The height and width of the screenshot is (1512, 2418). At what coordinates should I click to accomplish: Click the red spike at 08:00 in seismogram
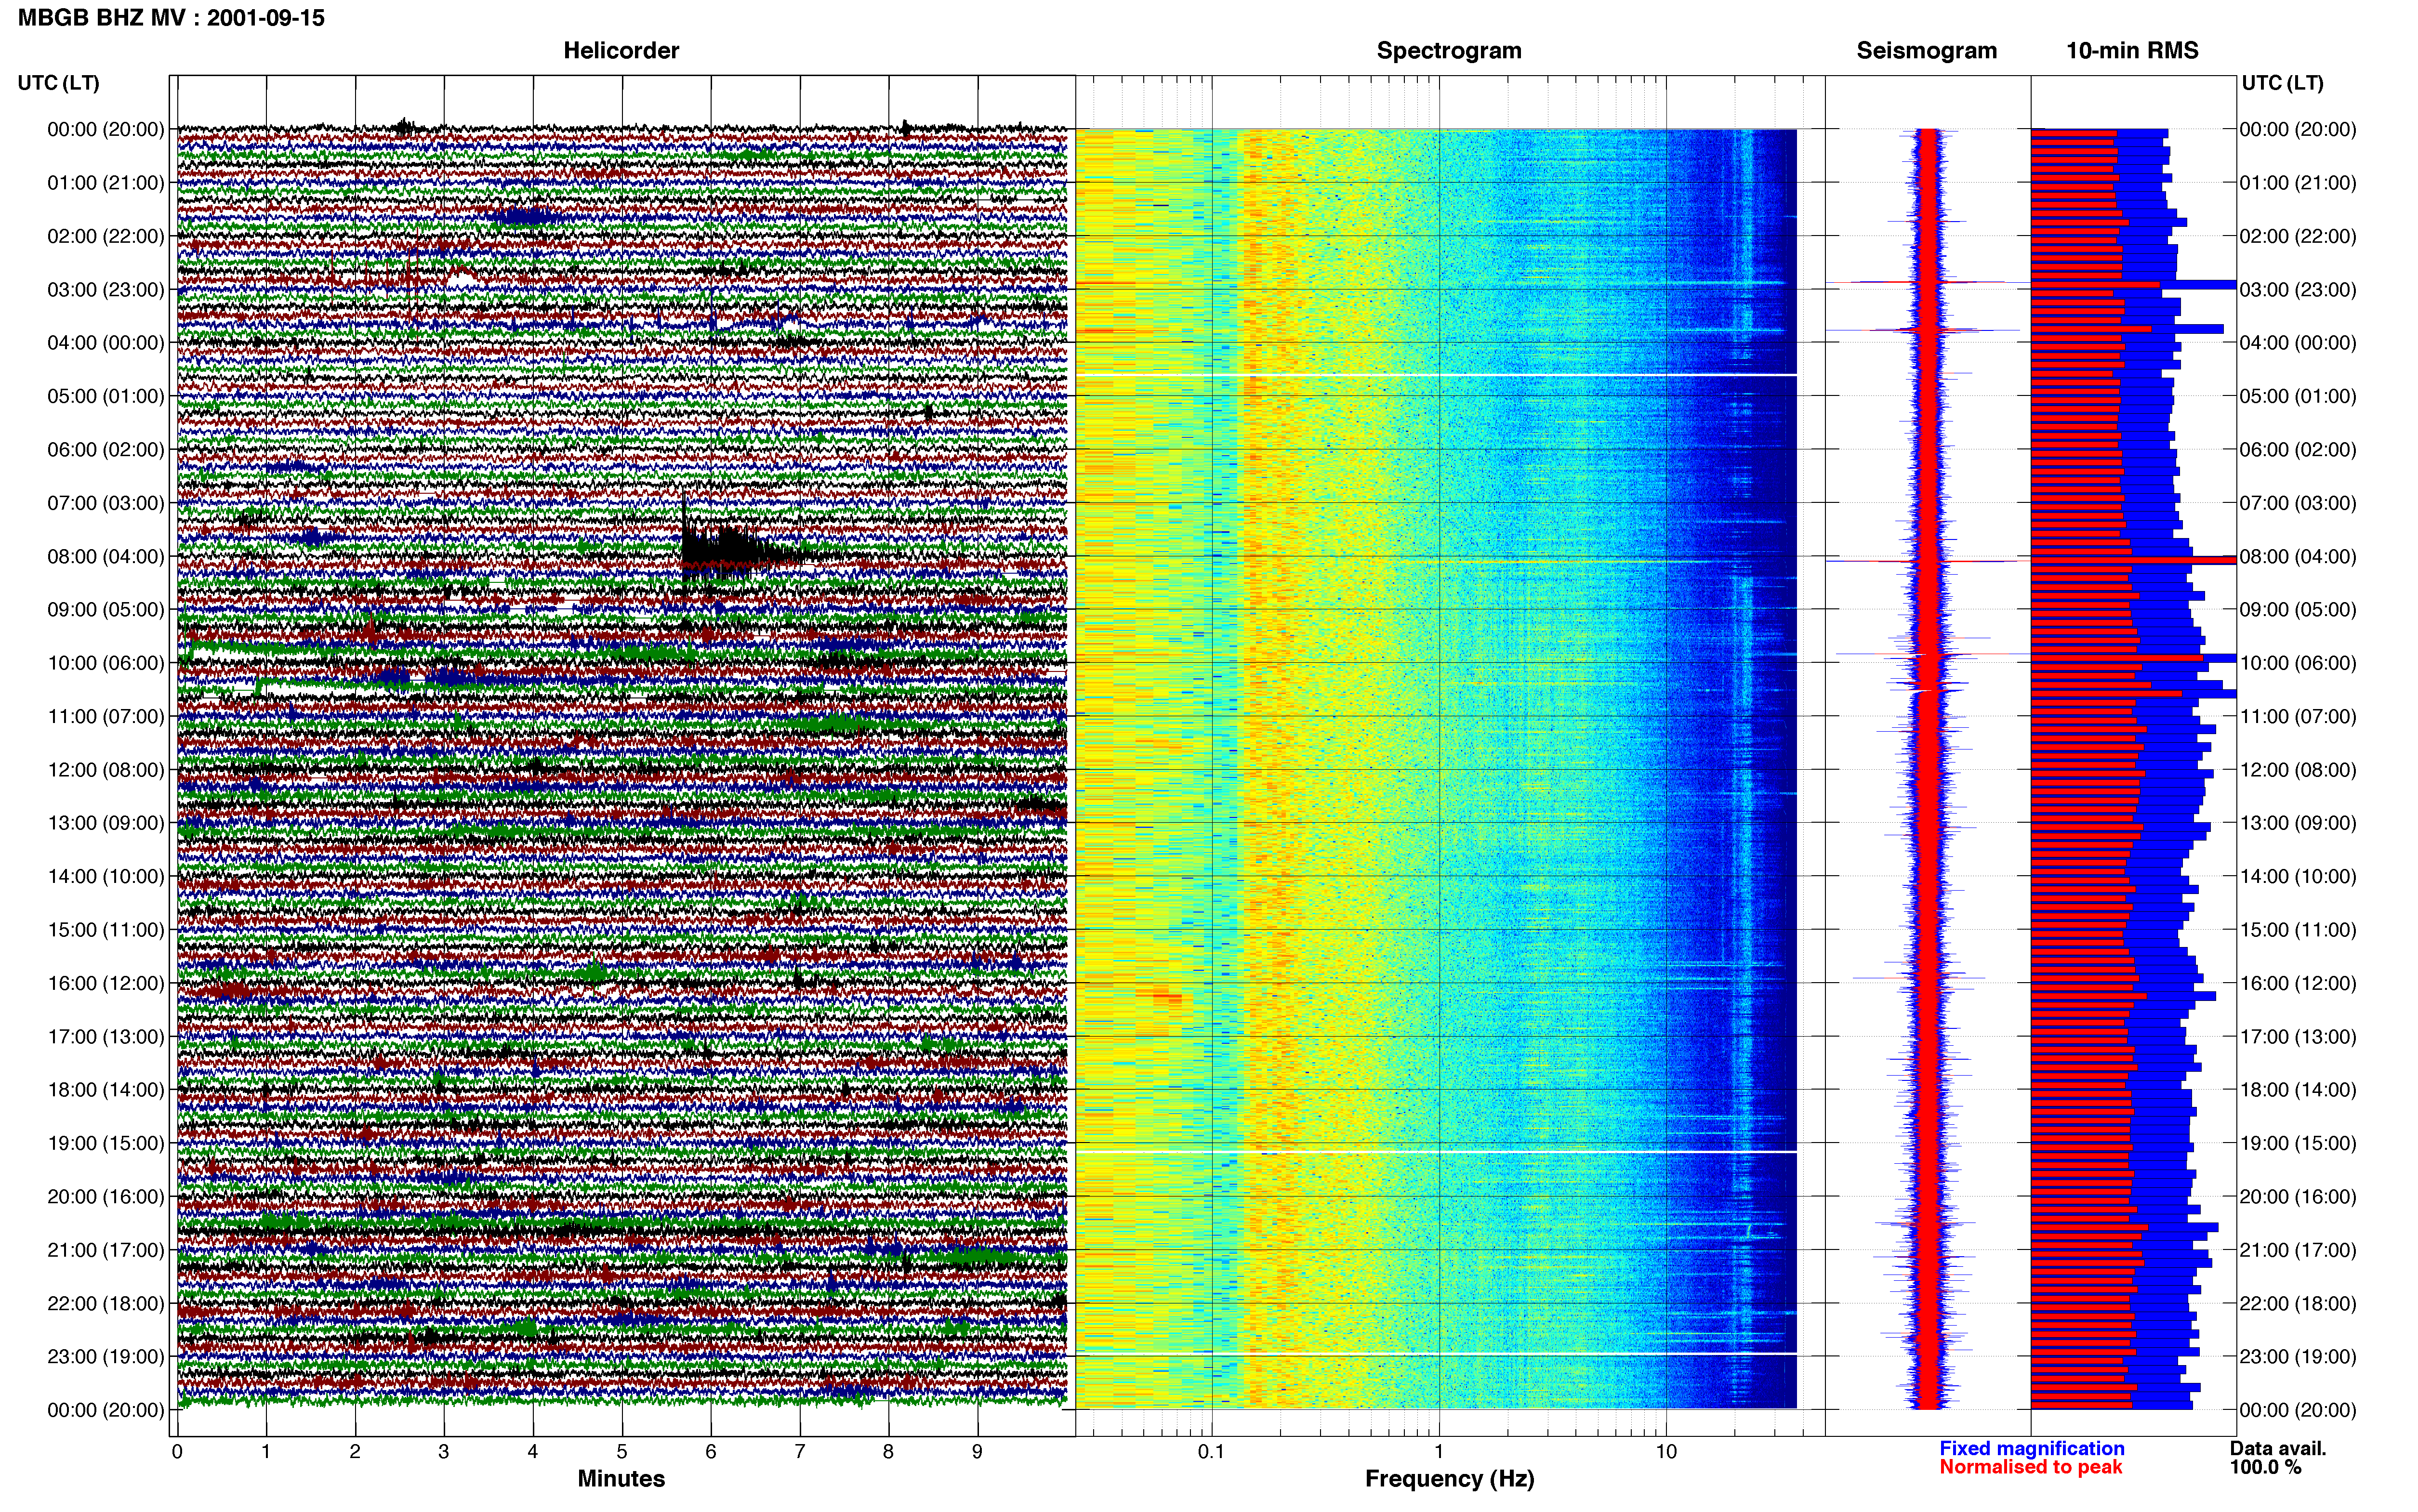1927,561
